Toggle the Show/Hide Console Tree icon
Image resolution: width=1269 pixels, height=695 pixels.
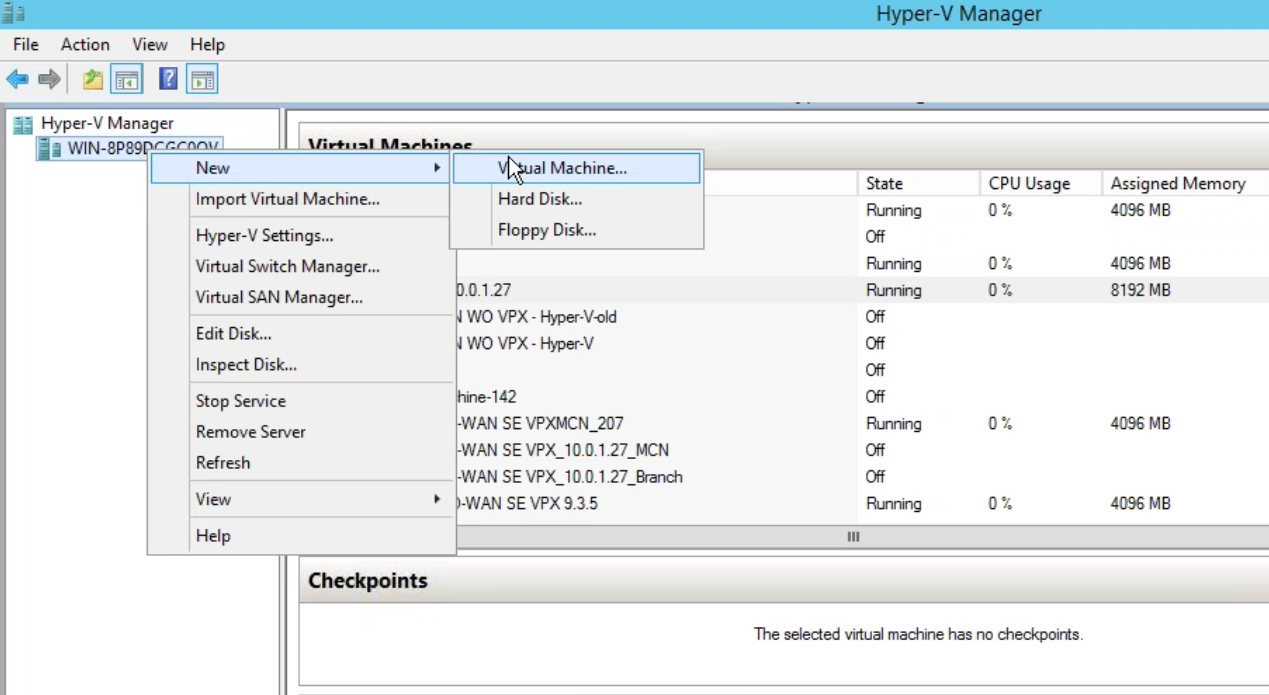[x=126, y=80]
